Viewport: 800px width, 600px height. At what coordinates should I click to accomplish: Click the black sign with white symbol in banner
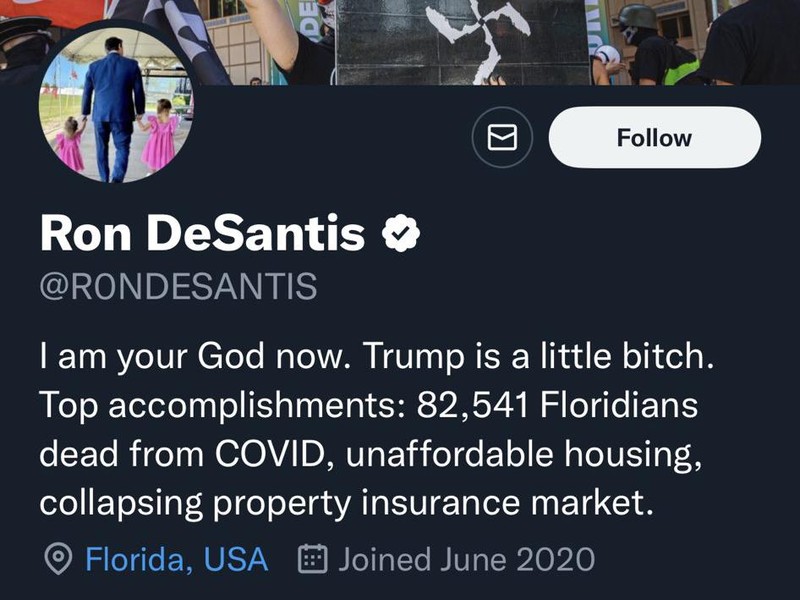click(463, 42)
